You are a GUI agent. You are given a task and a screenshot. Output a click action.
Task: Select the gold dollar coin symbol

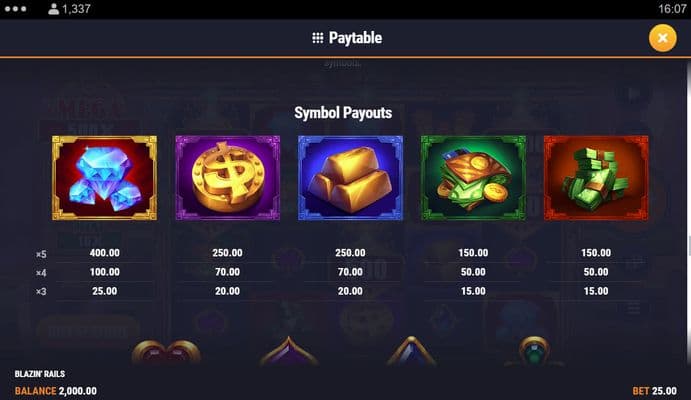pyautogui.click(x=227, y=178)
